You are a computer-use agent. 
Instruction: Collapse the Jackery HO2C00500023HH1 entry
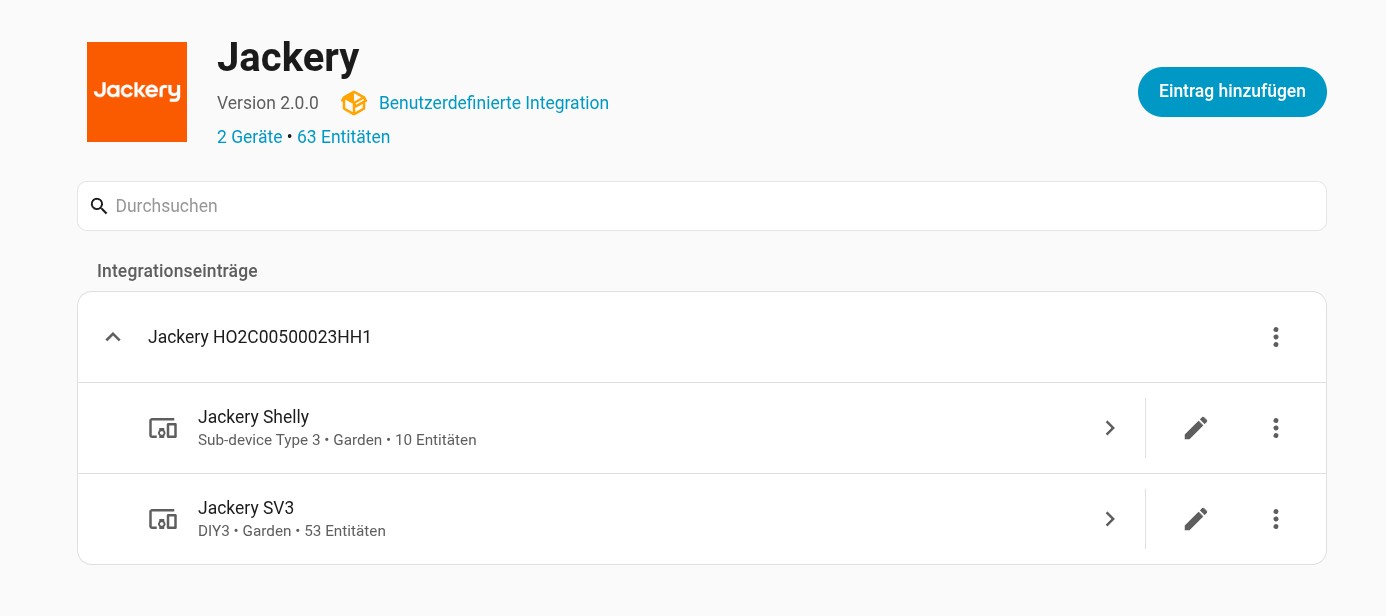pos(113,337)
